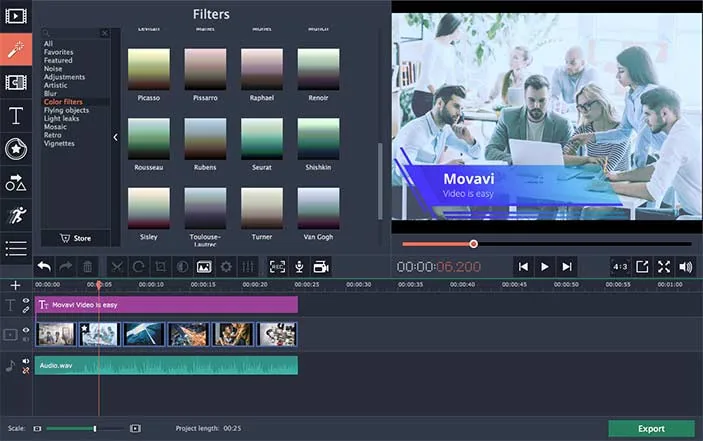This screenshot has height=441, width=703.
Task: Open the 4:3 aspect ratio selector
Action: tap(620, 267)
